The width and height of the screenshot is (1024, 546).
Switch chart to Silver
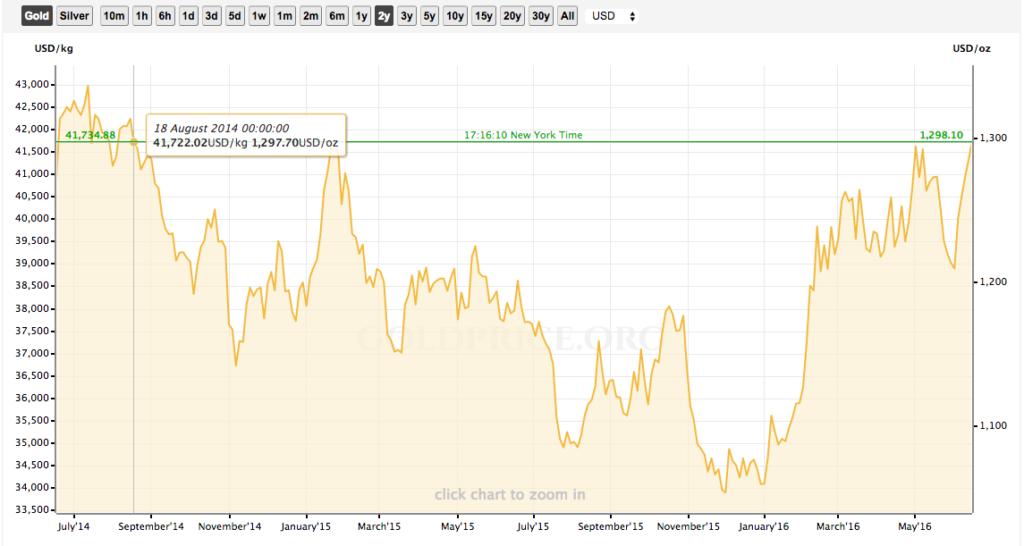[x=74, y=16]
